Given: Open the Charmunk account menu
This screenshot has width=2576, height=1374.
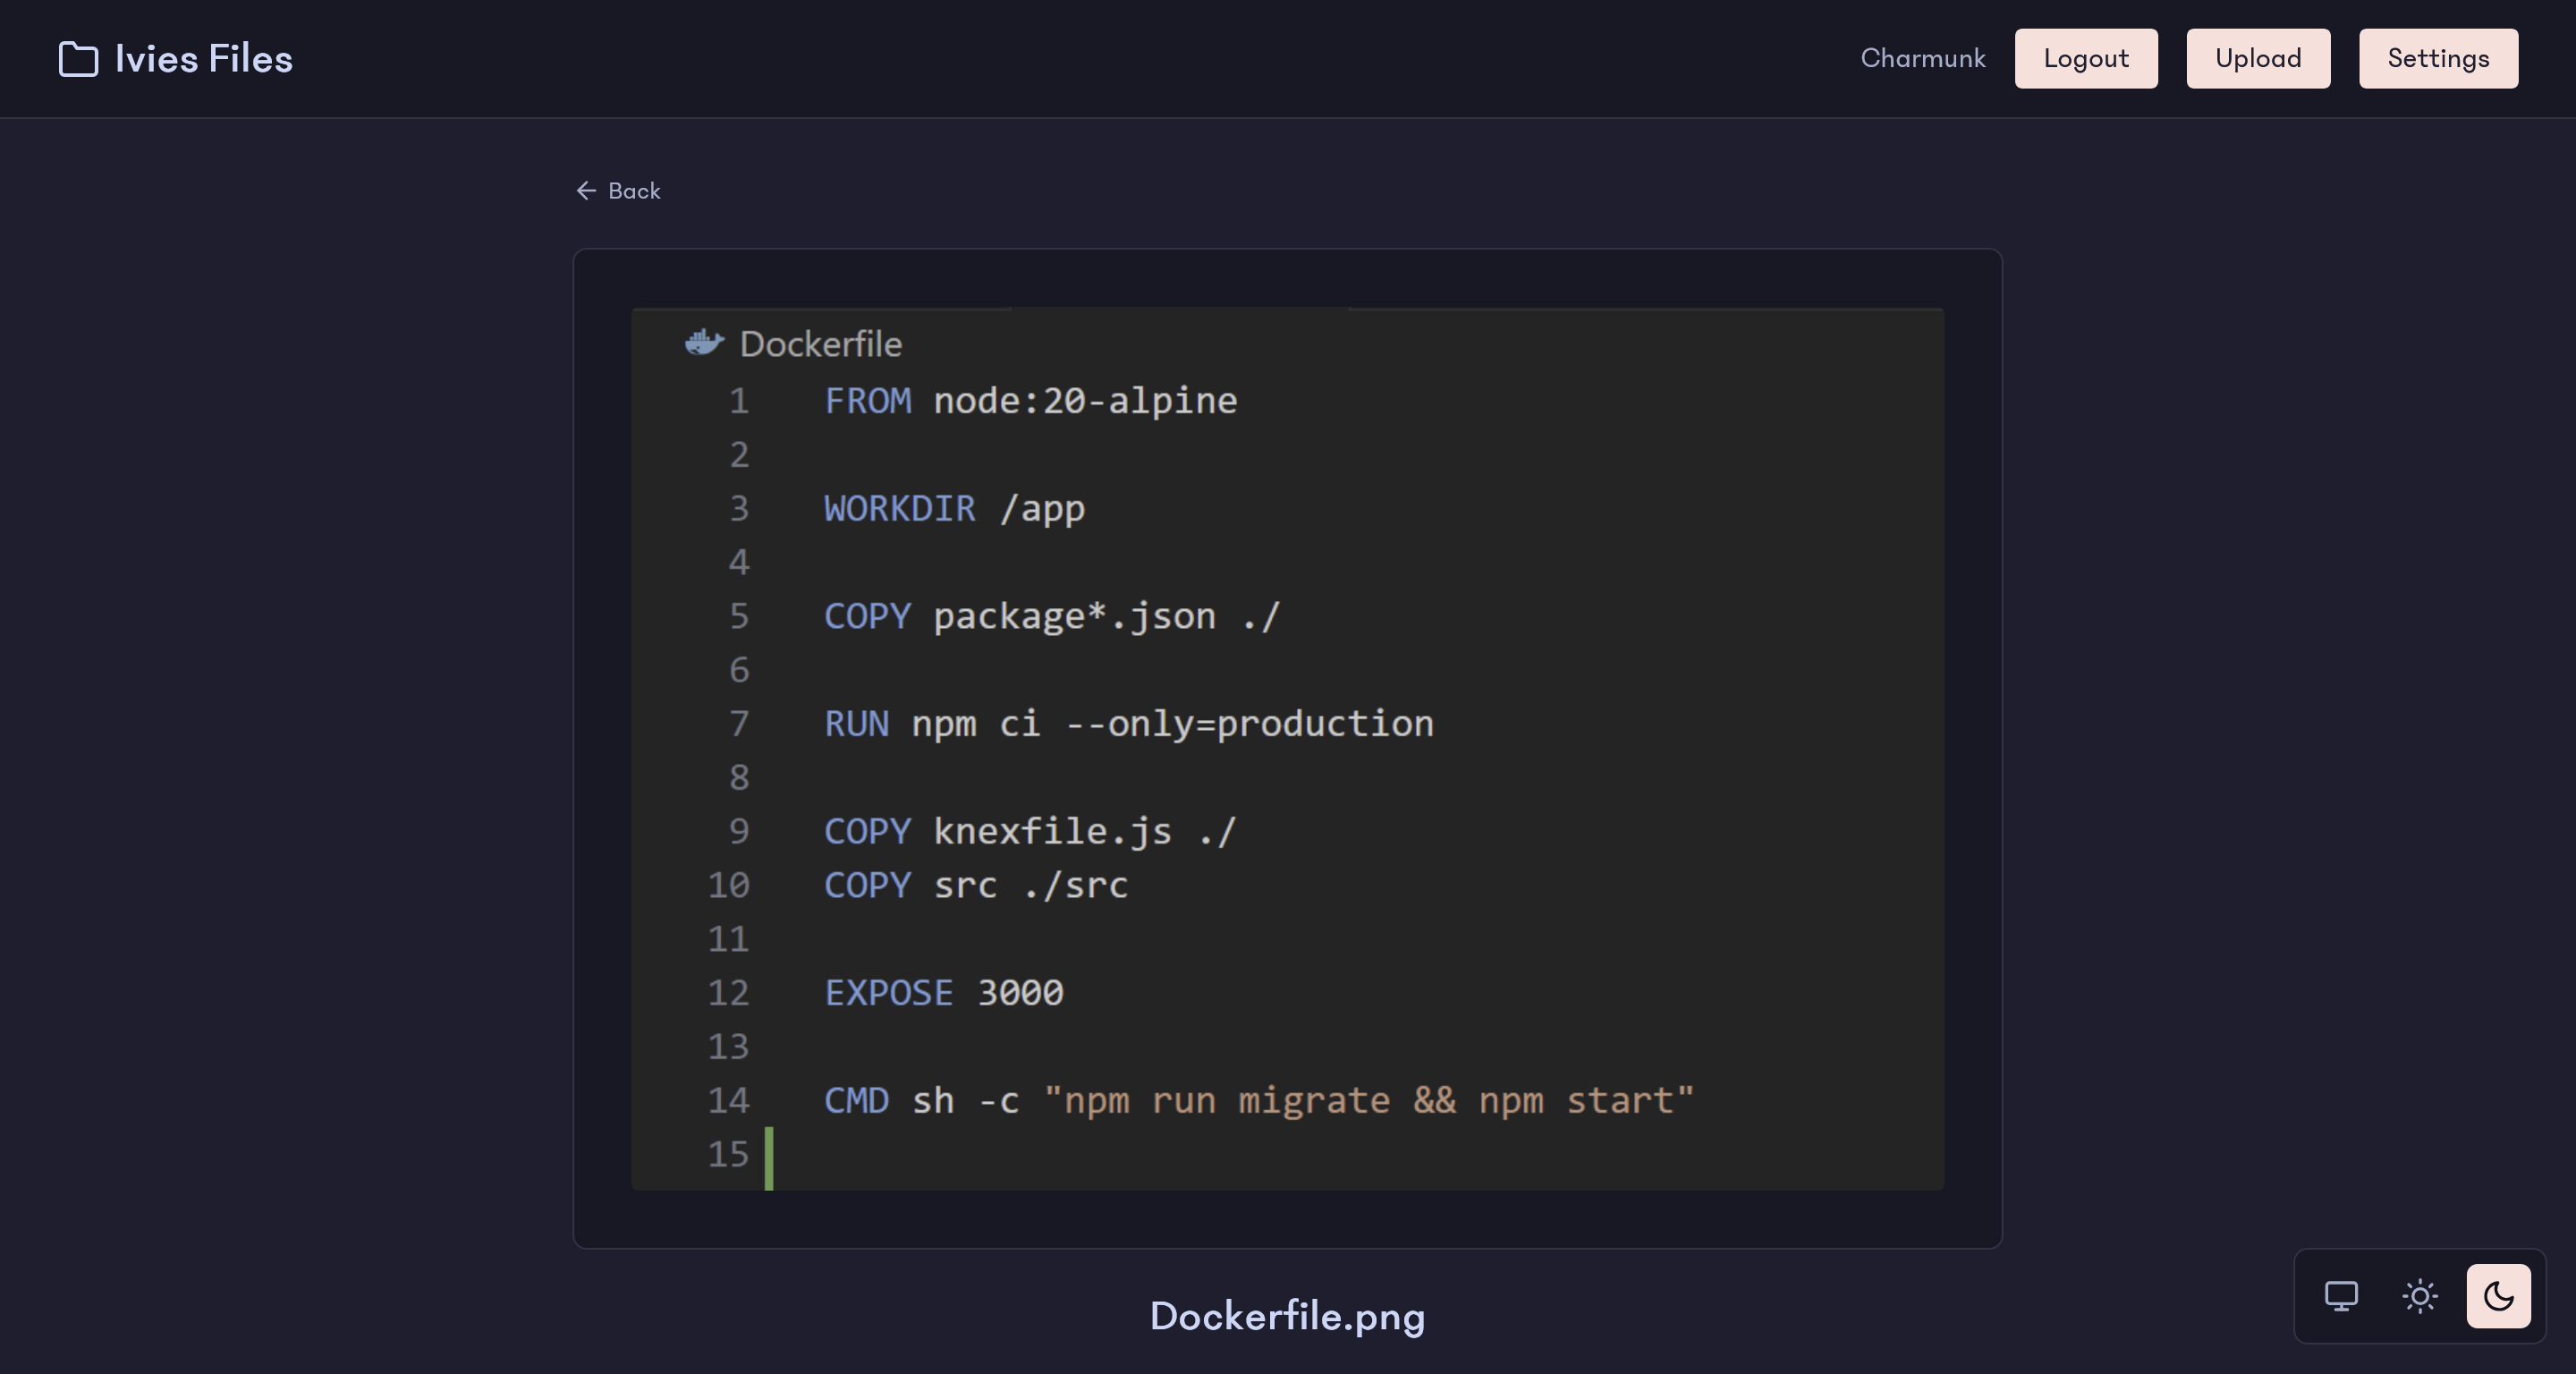Looking at the screenshot, I should (1922, 58).
